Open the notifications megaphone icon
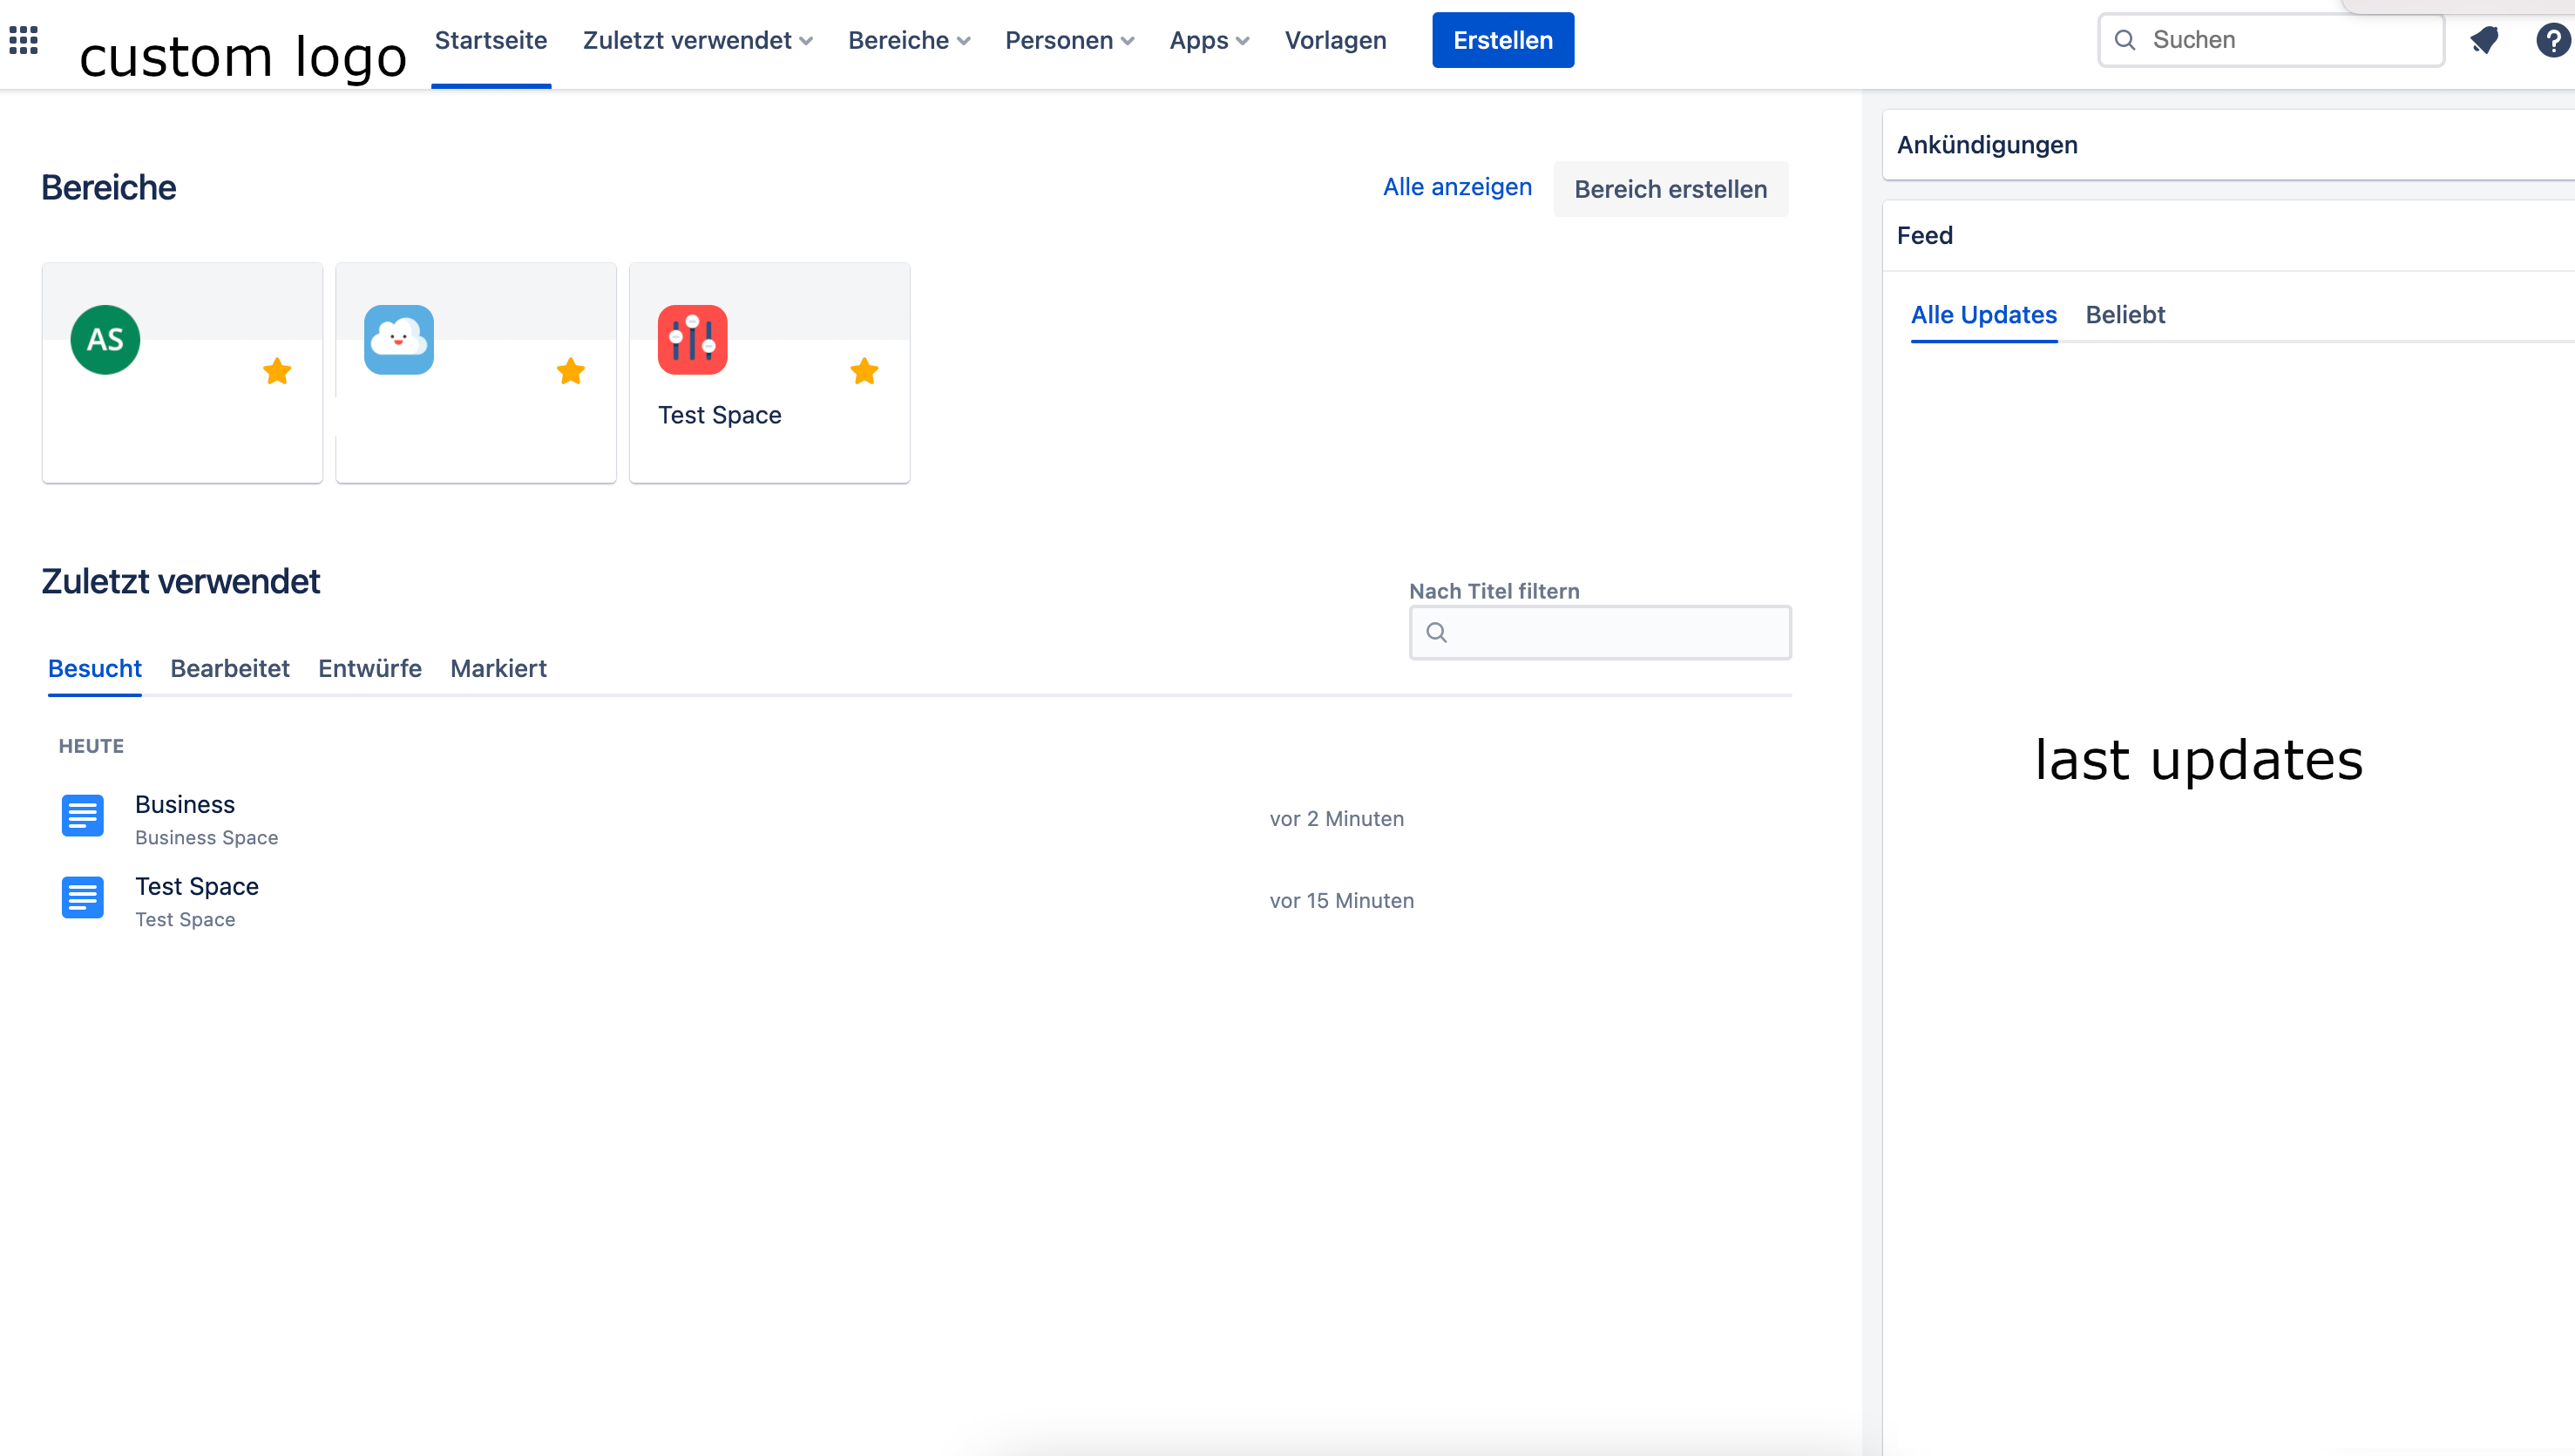Image resolution: width=2575 pixels, height=1456 pixels. (2484, 40)
